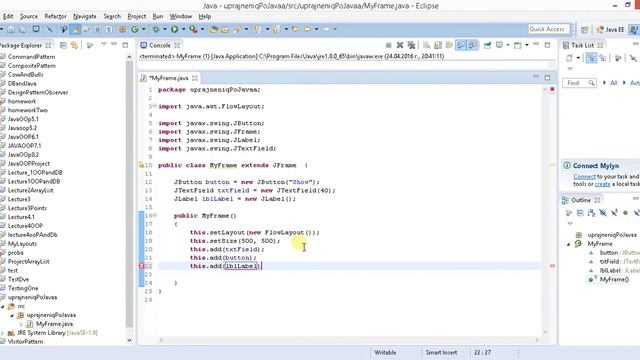This screenshot has width=640, height=360.
Task: Open the Display Selected Console dropdown arrow
Action: (508, 45)
